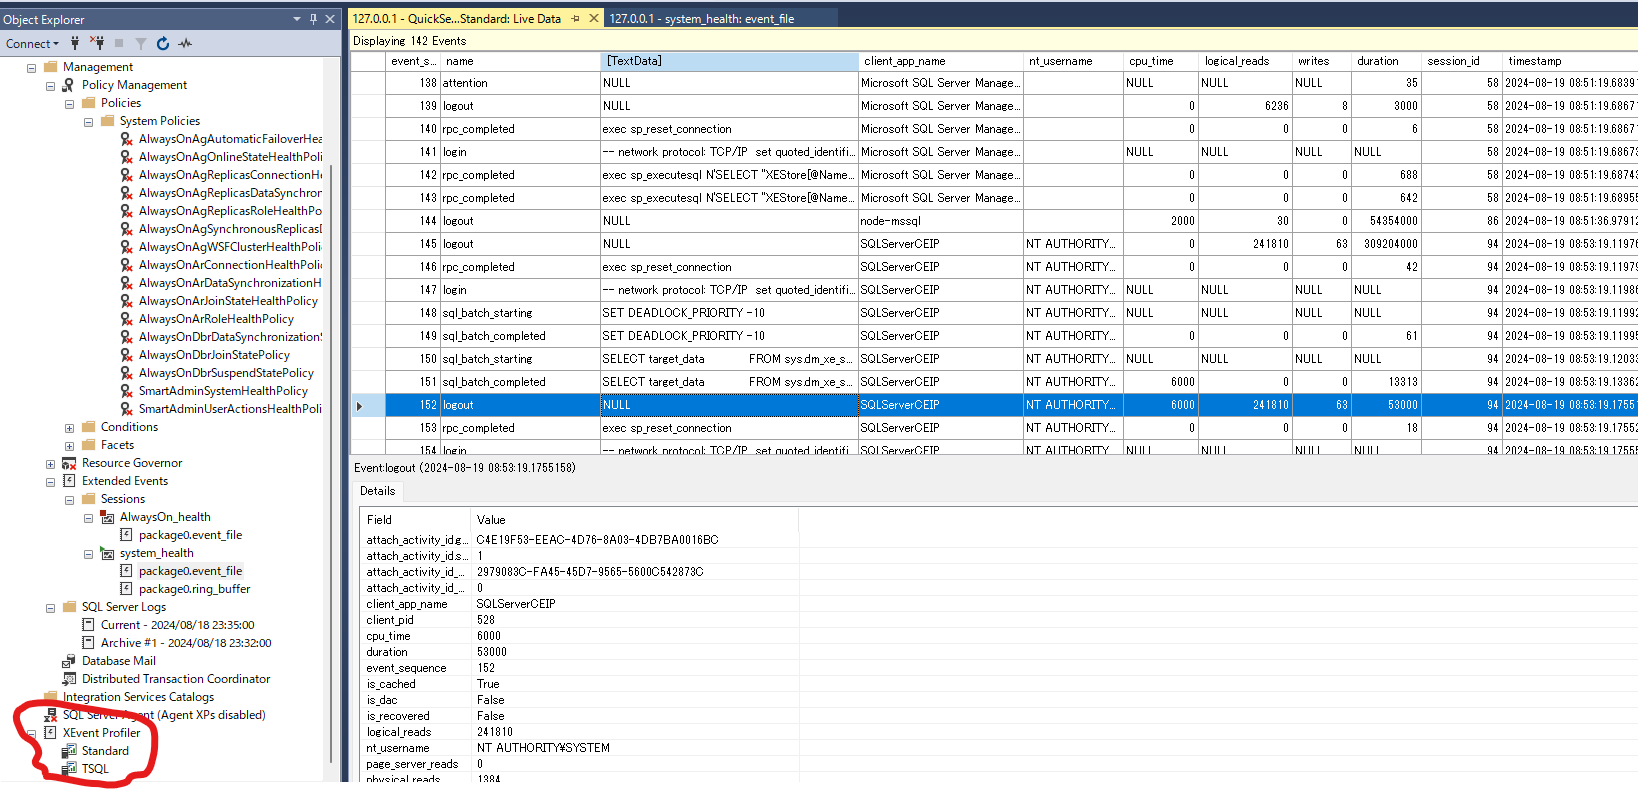This screenshot has height=789, width=1638.
Task: Click the Standard XEvent session icon
Action: pos(69,751)
